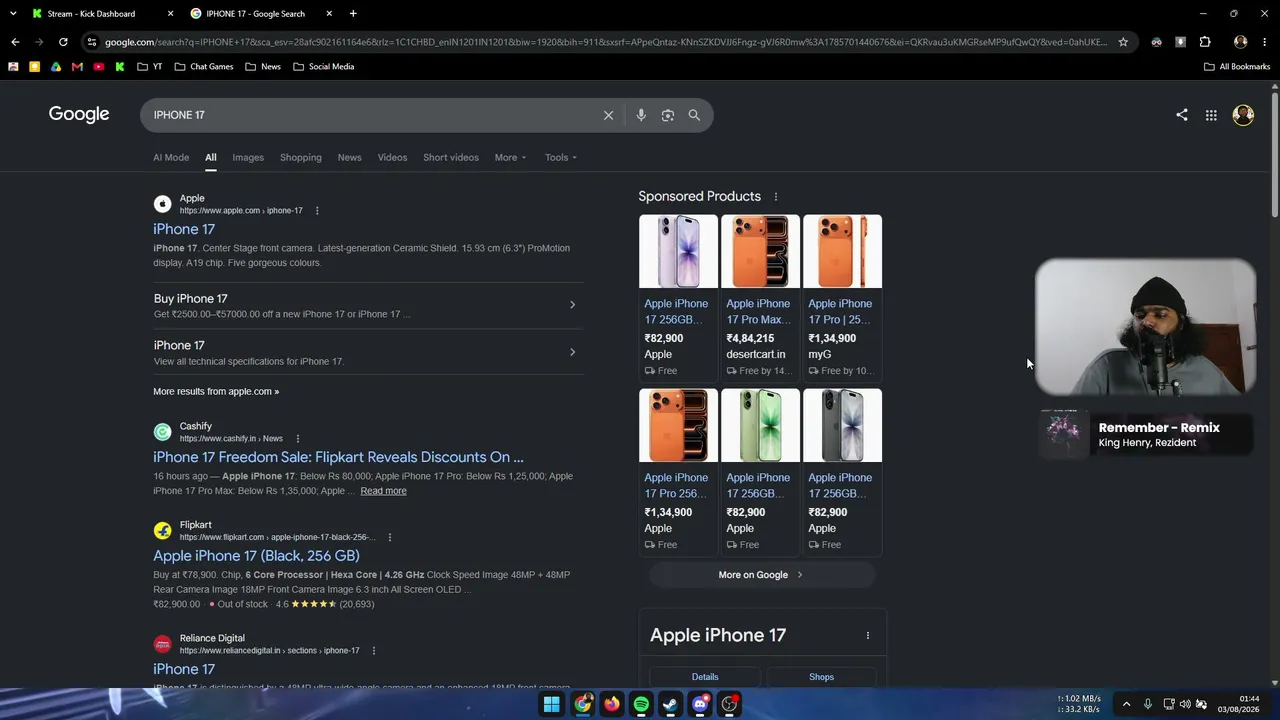1280x720 pixels.
Task: Open Spotify from the taskbar
Action: tap(641, 704)
